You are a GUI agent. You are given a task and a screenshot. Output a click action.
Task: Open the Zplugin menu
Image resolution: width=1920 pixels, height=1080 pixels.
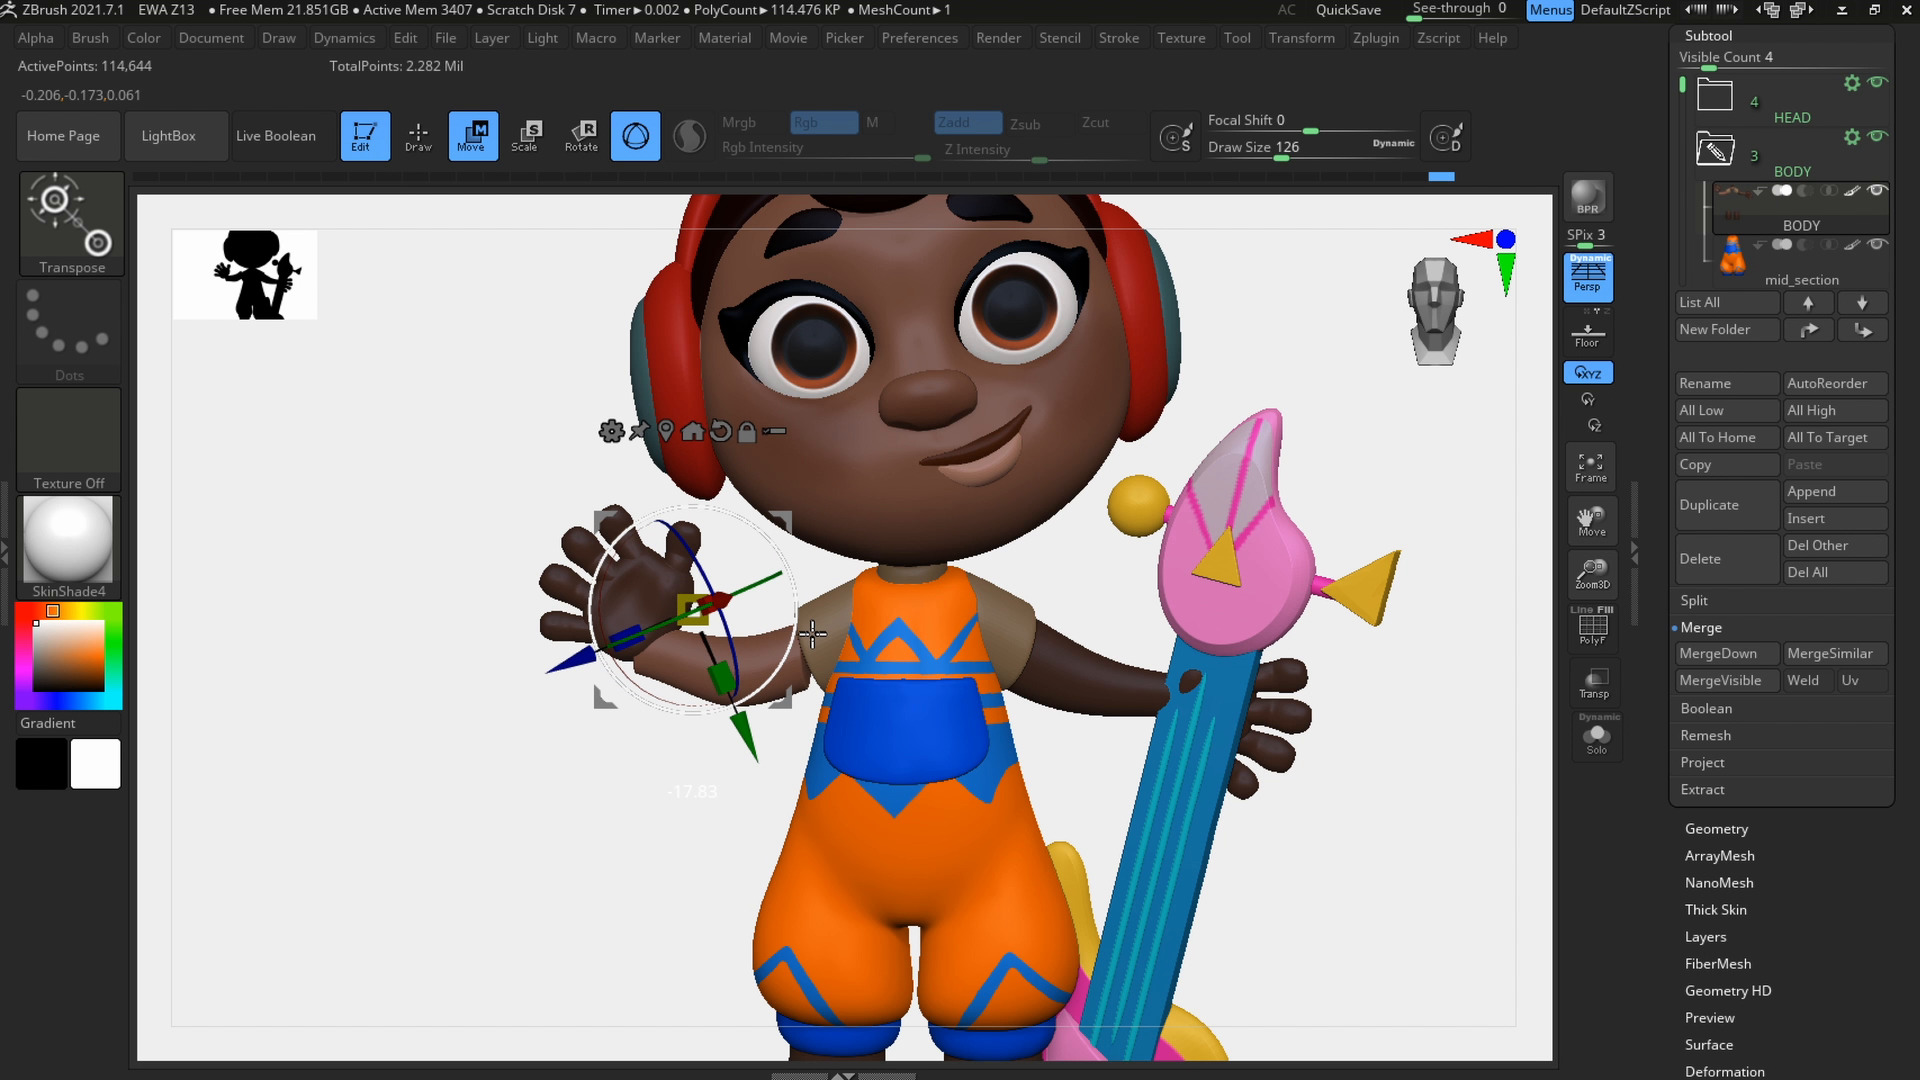point(1375,38)
